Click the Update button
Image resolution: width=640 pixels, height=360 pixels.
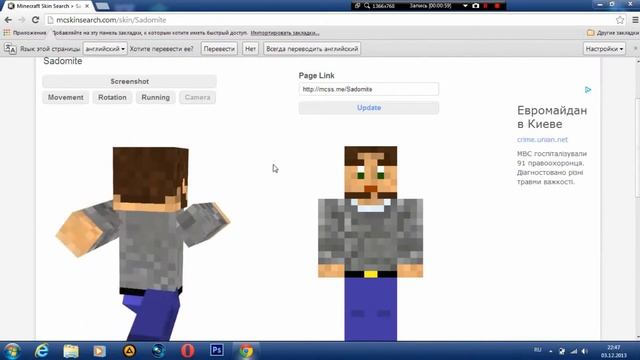coord(369,108)
